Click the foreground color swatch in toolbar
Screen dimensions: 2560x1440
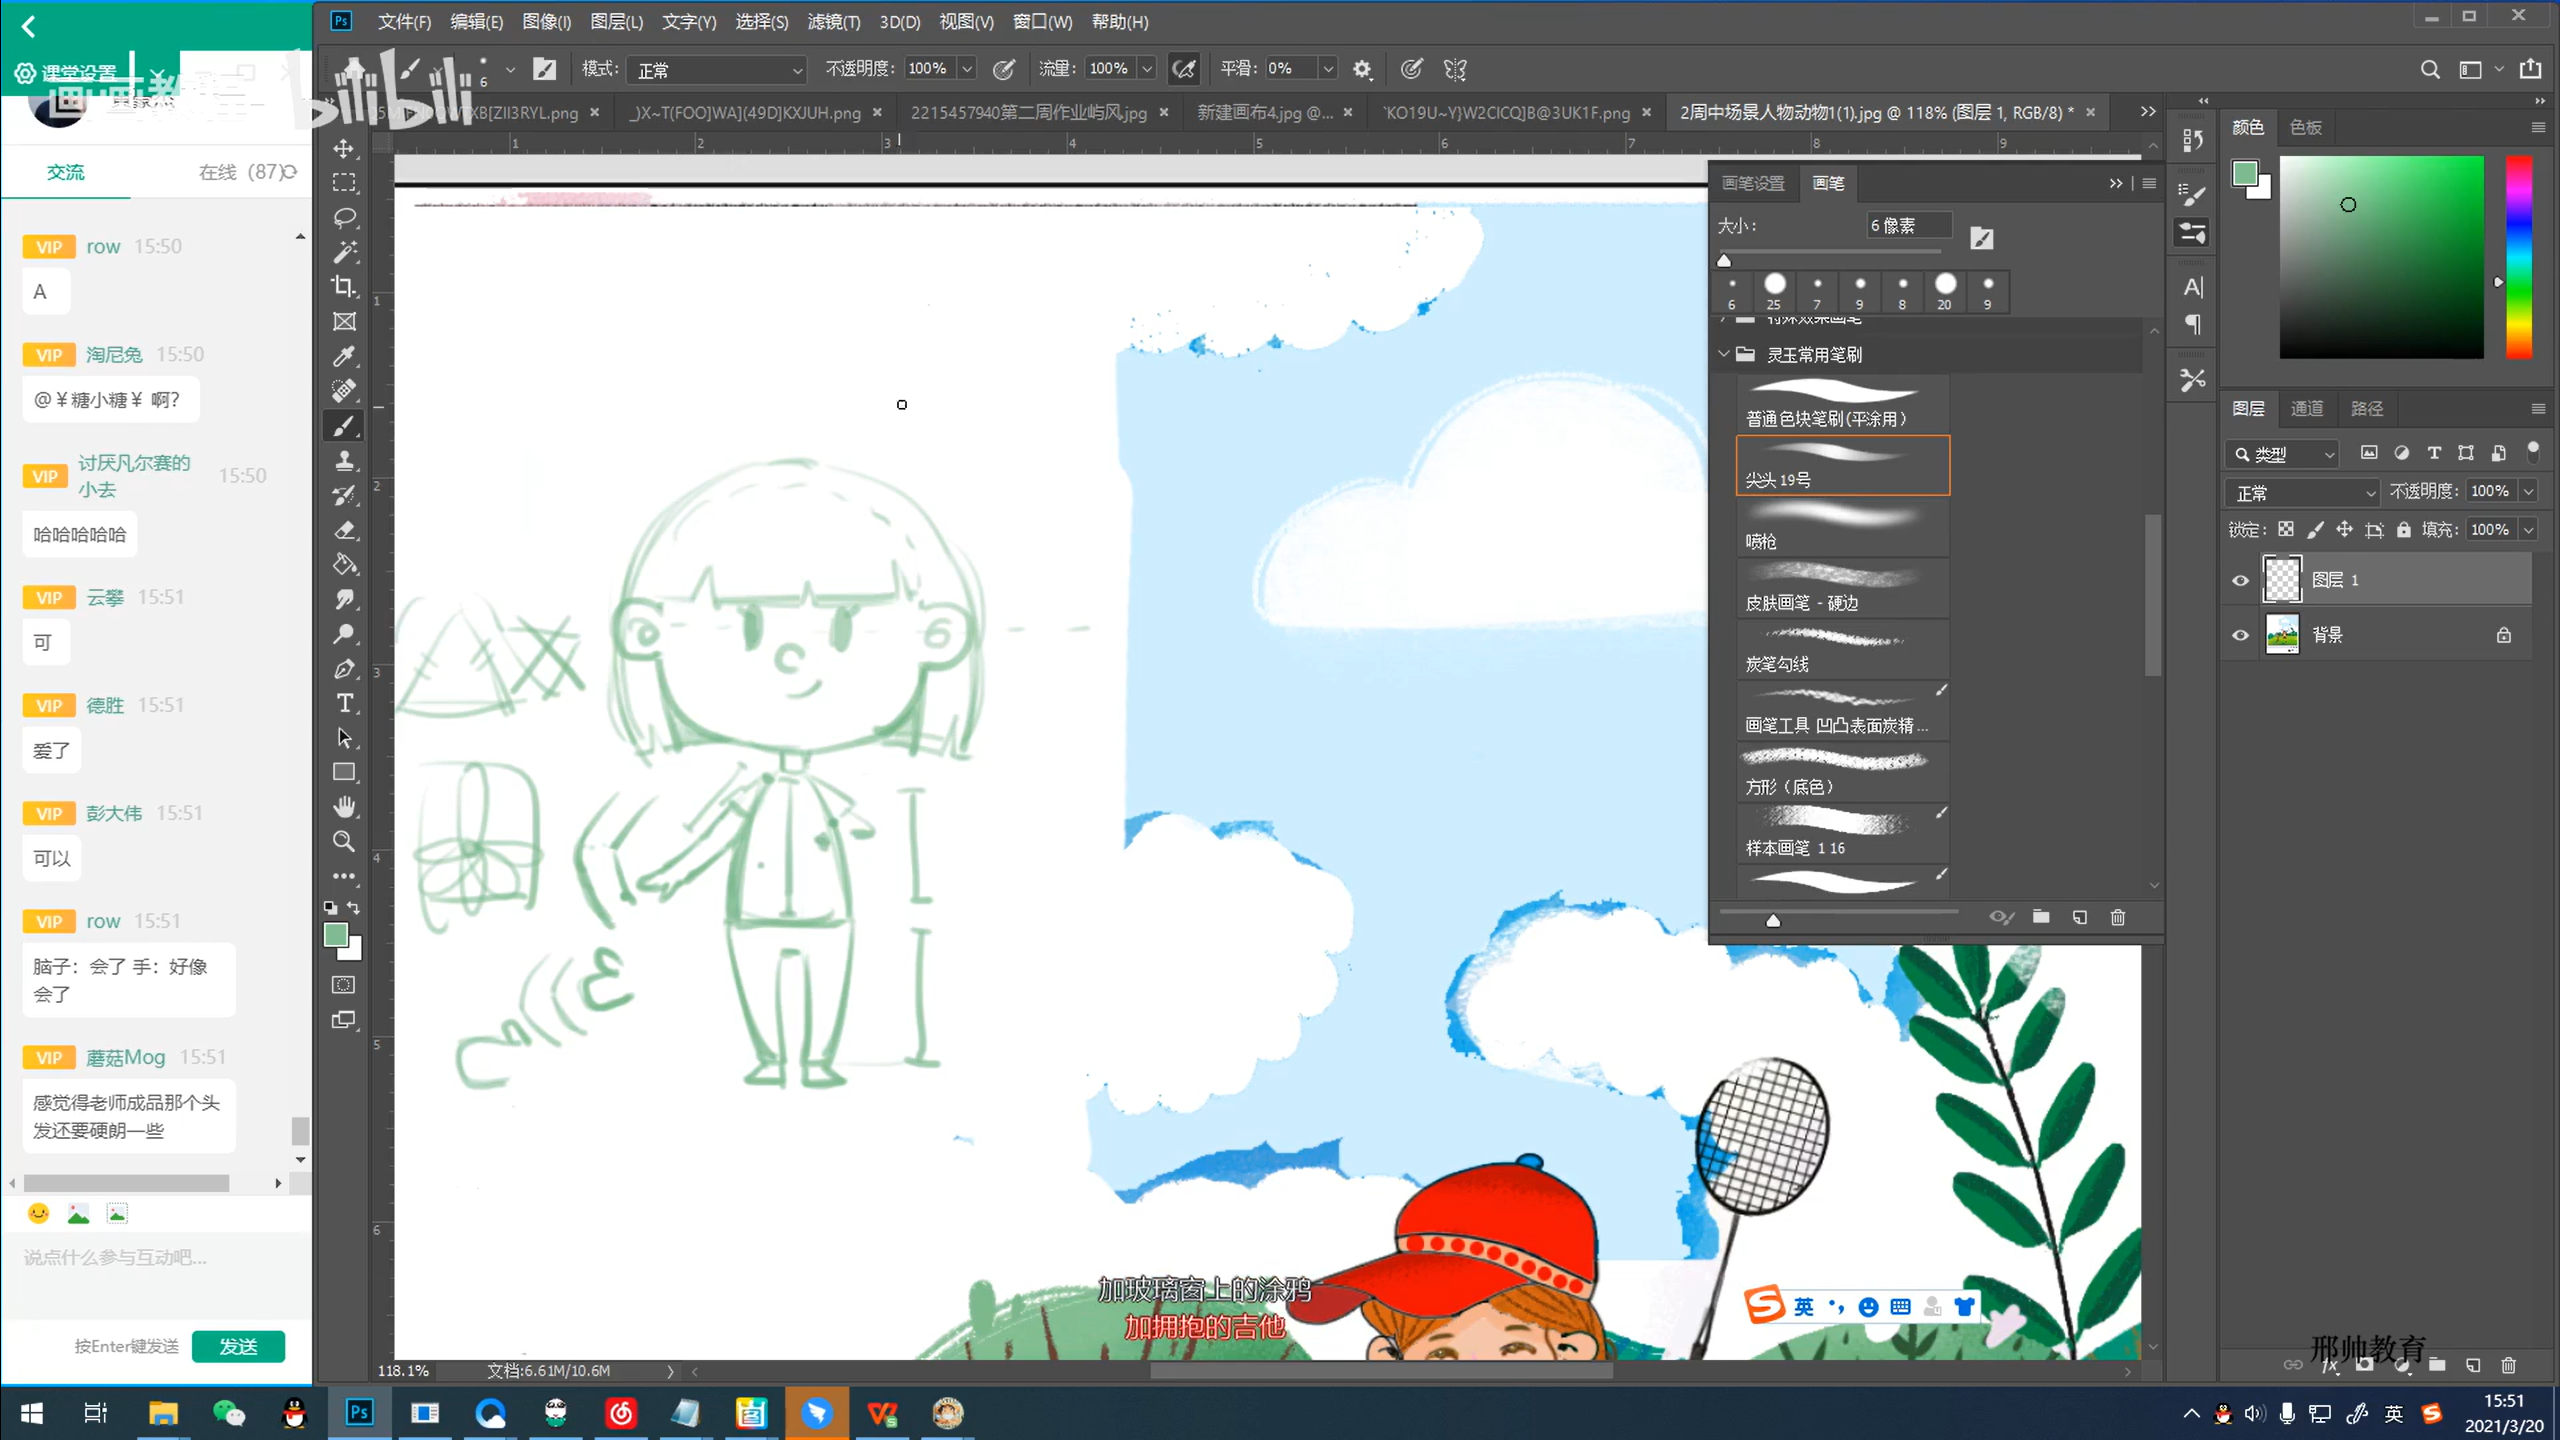click(336, 934)
